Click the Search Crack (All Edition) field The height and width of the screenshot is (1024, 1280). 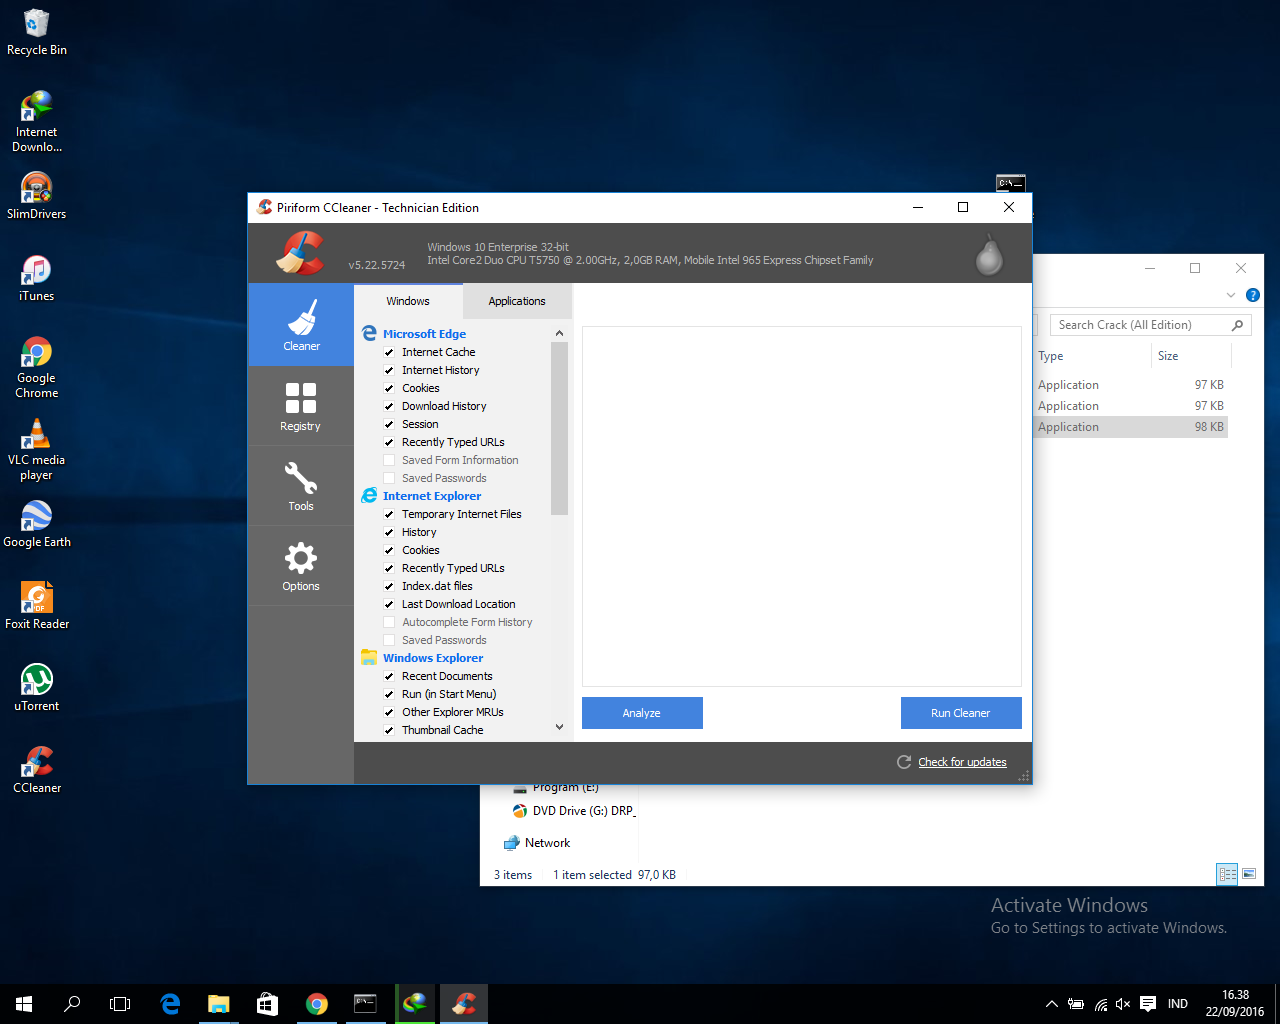pos(1150,325)
